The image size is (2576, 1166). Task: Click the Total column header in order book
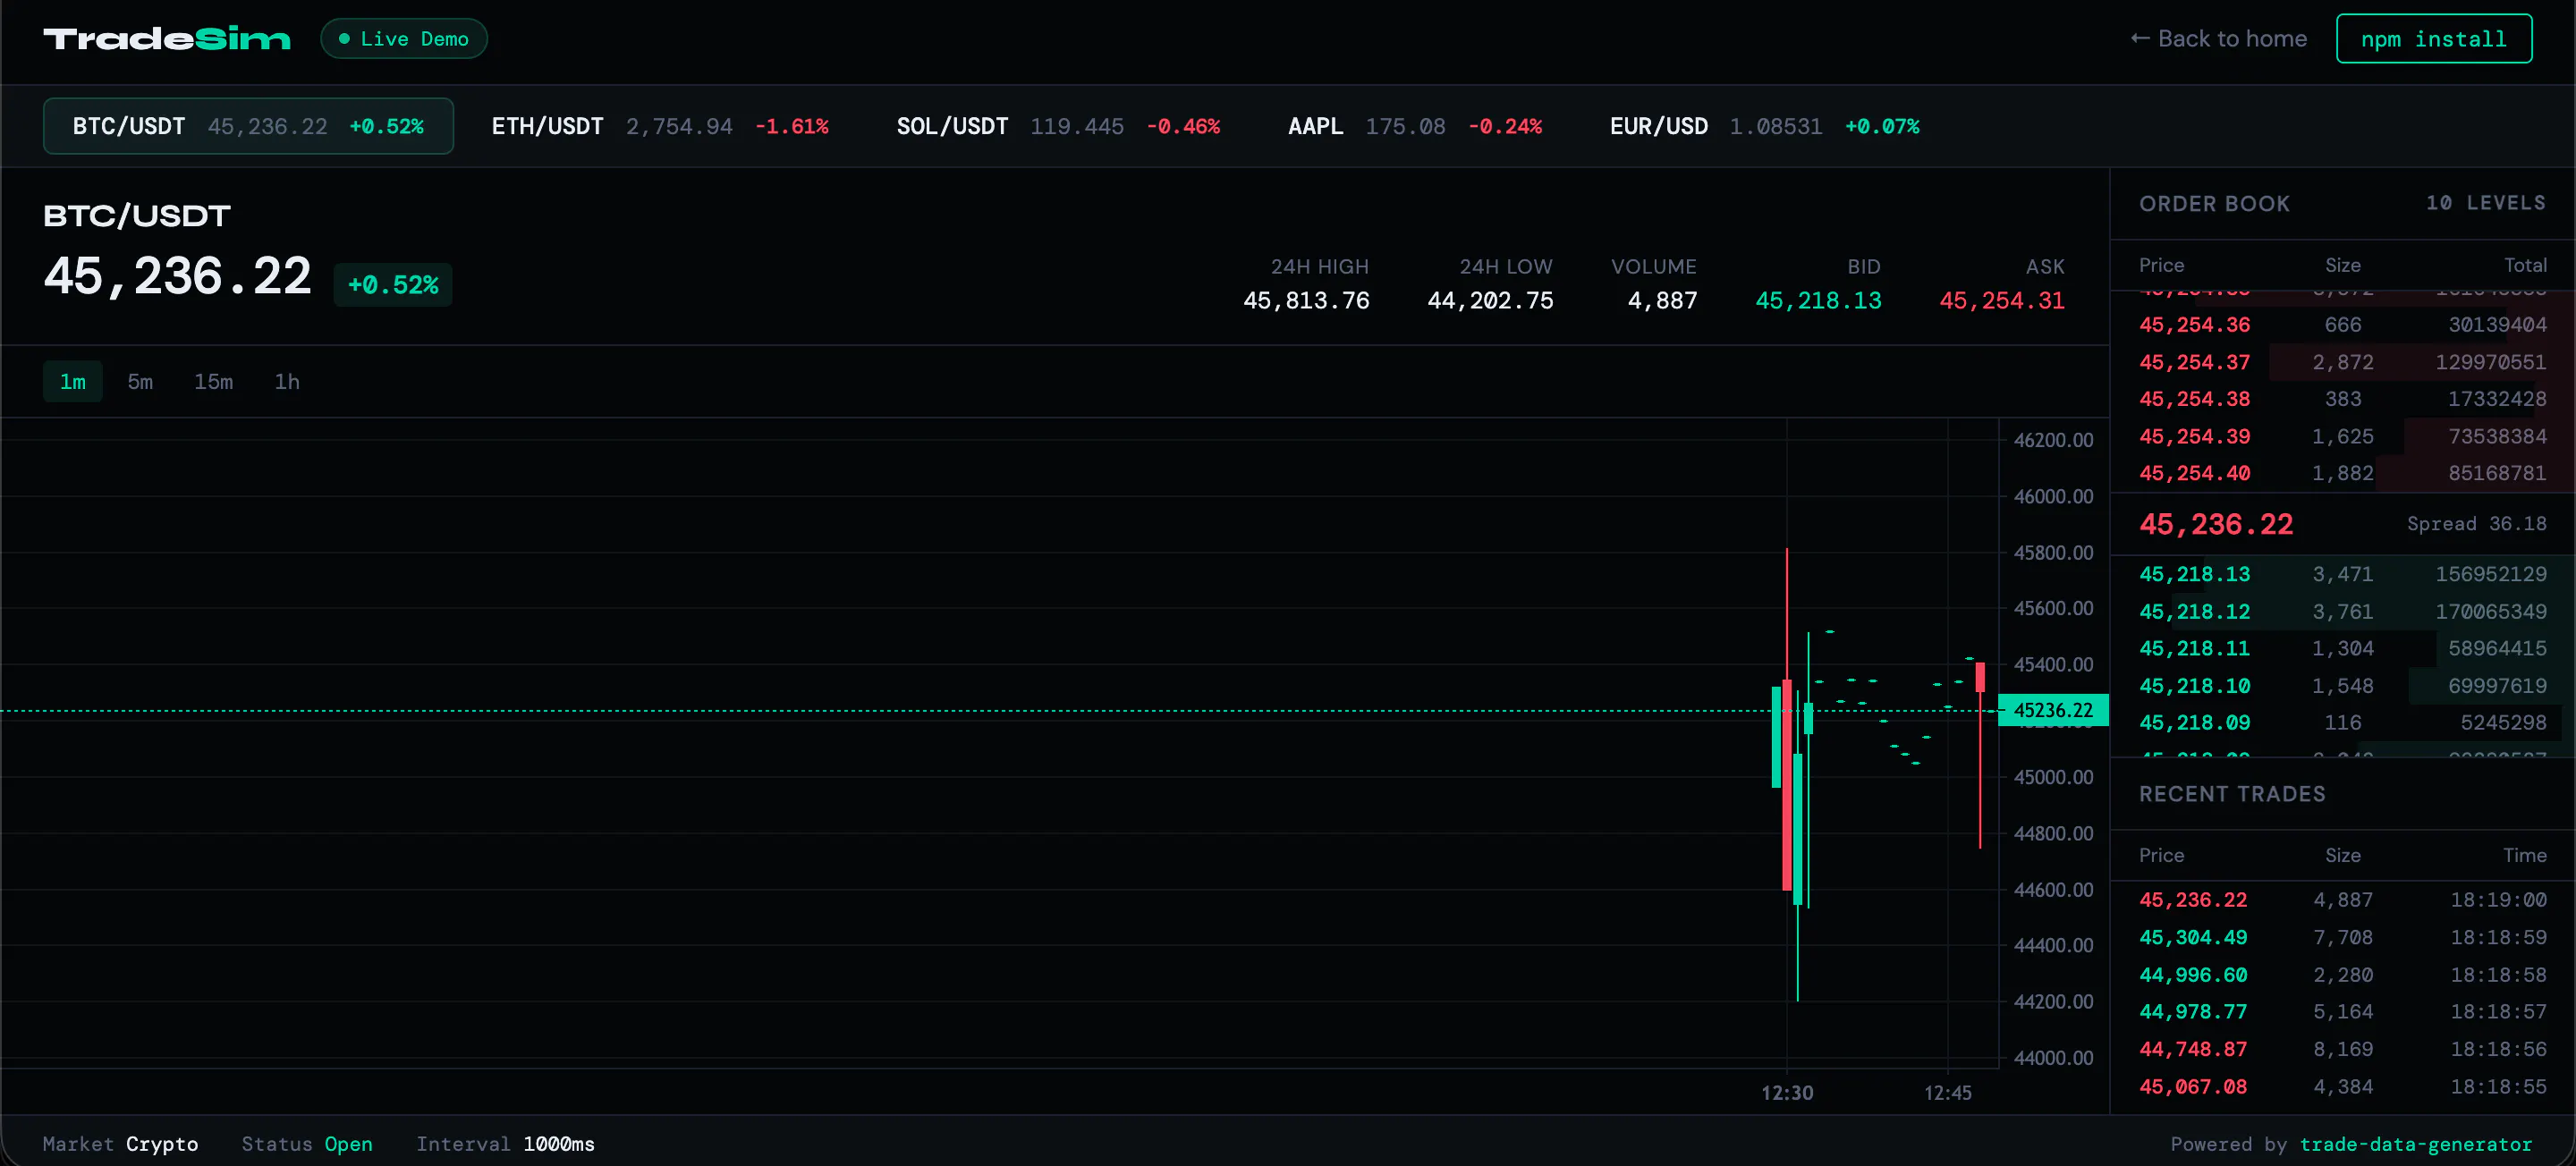coord(2525,265)
